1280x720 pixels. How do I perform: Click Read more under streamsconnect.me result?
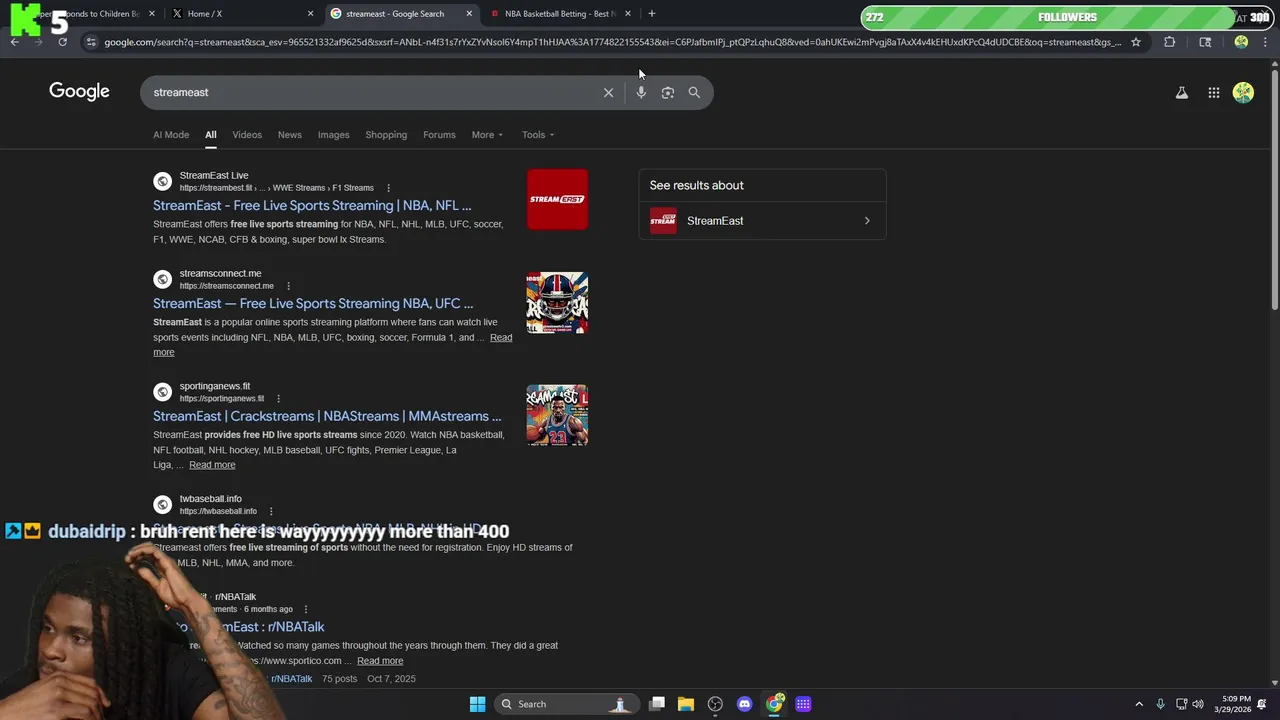click(x=501, y=338)
